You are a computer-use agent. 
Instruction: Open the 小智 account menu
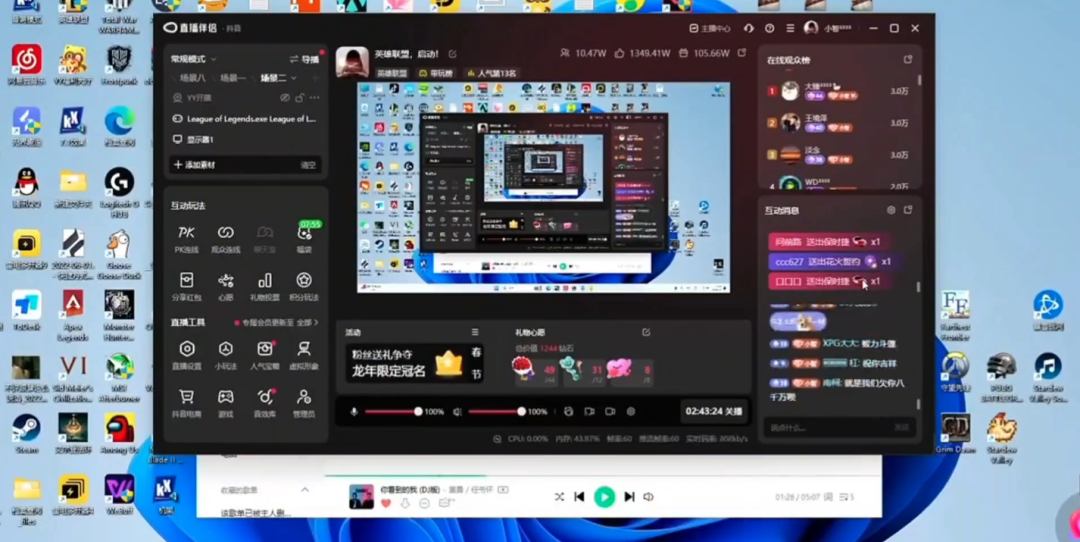point(829,28)
